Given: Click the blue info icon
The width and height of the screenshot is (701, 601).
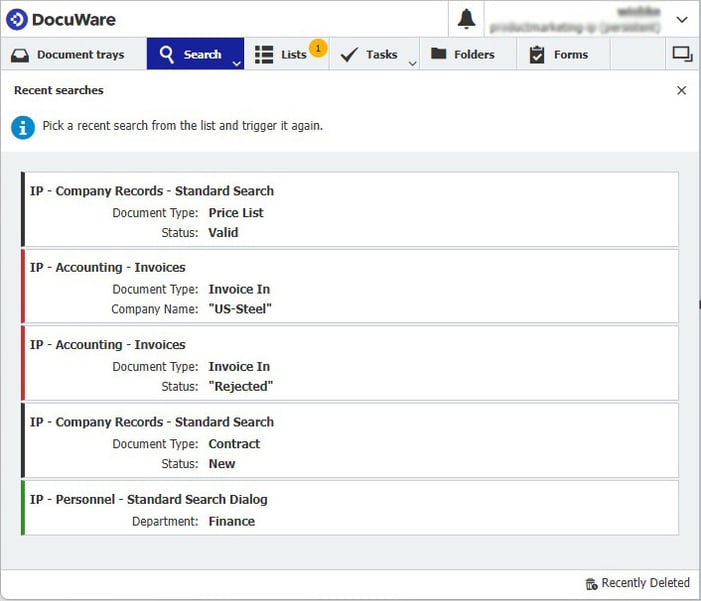Looking at the screenshot, I should (22, 127).
